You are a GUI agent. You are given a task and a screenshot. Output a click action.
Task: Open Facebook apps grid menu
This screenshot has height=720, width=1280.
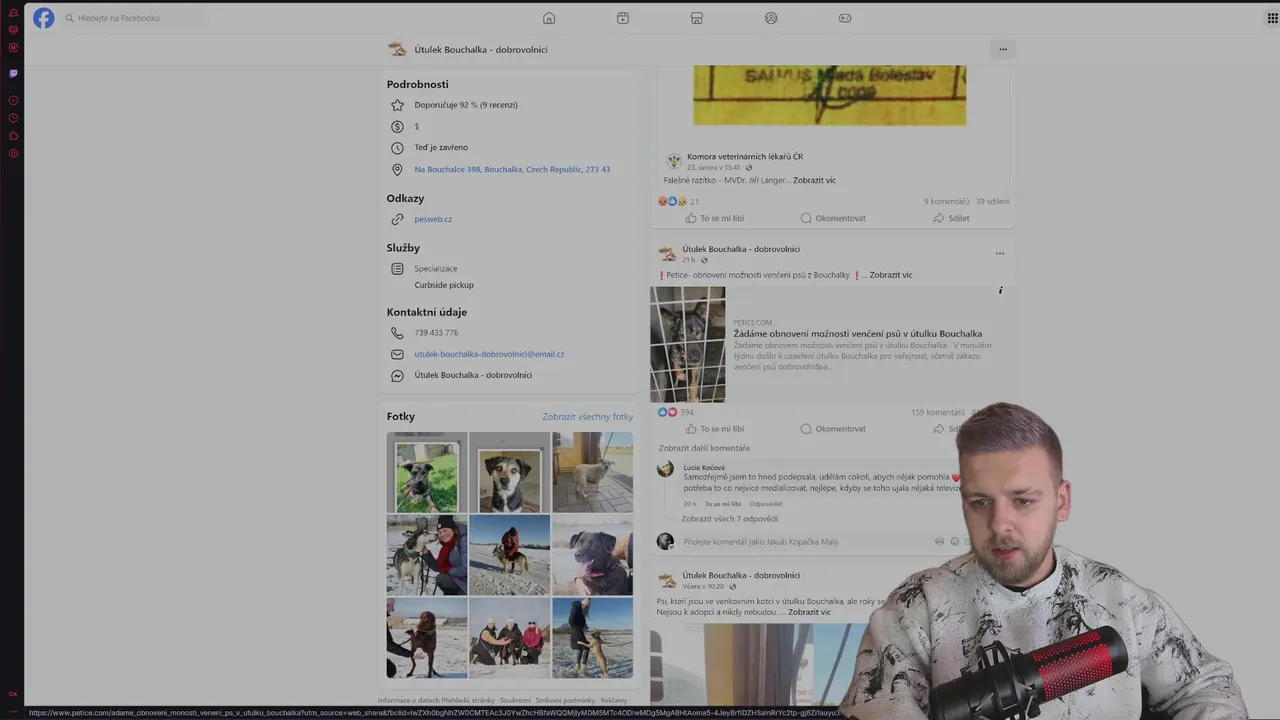[1273, 18]
